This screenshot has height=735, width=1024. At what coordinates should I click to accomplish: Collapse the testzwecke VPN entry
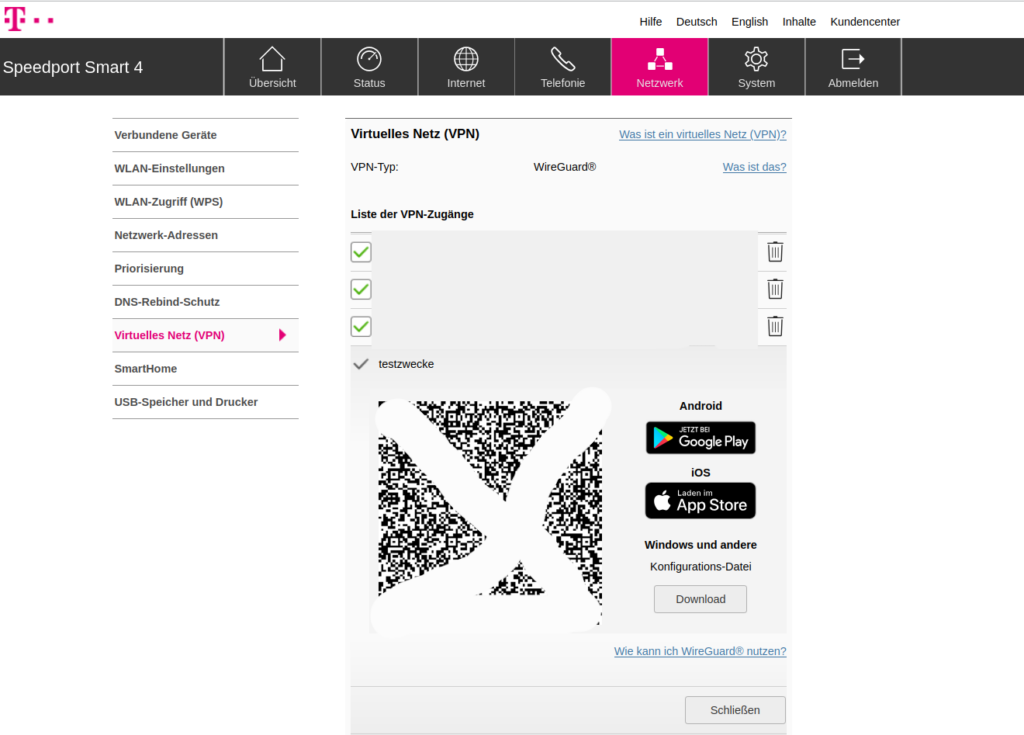[x=361, y=364]
